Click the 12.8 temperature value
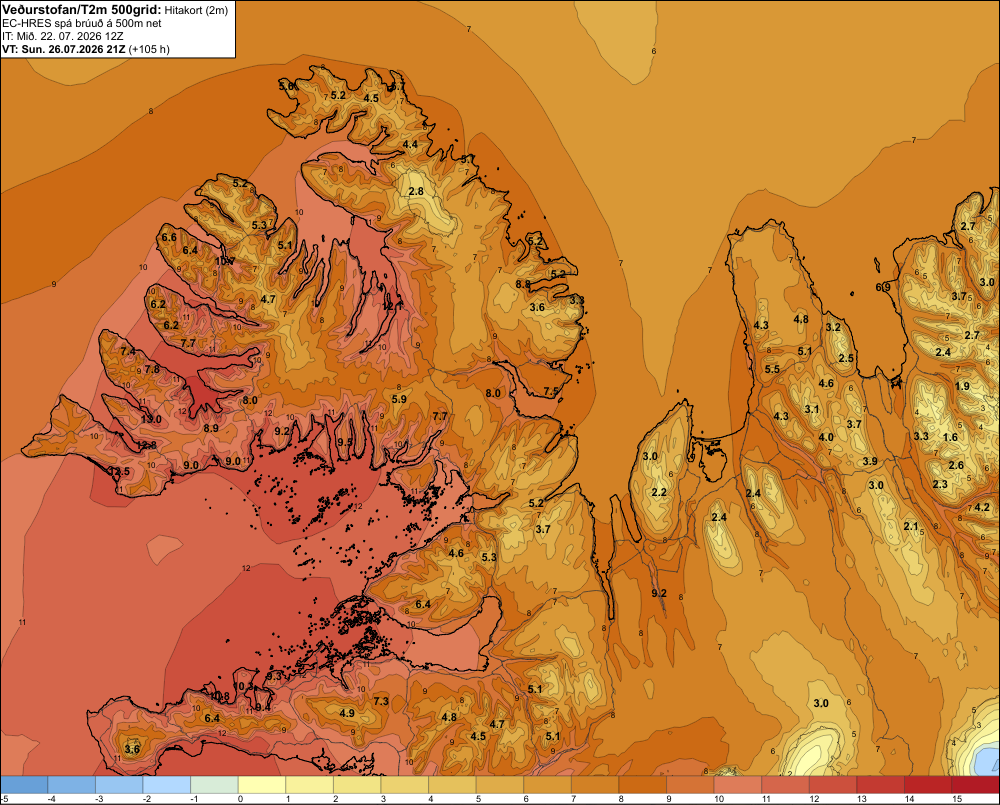 (x=146, y=445)
